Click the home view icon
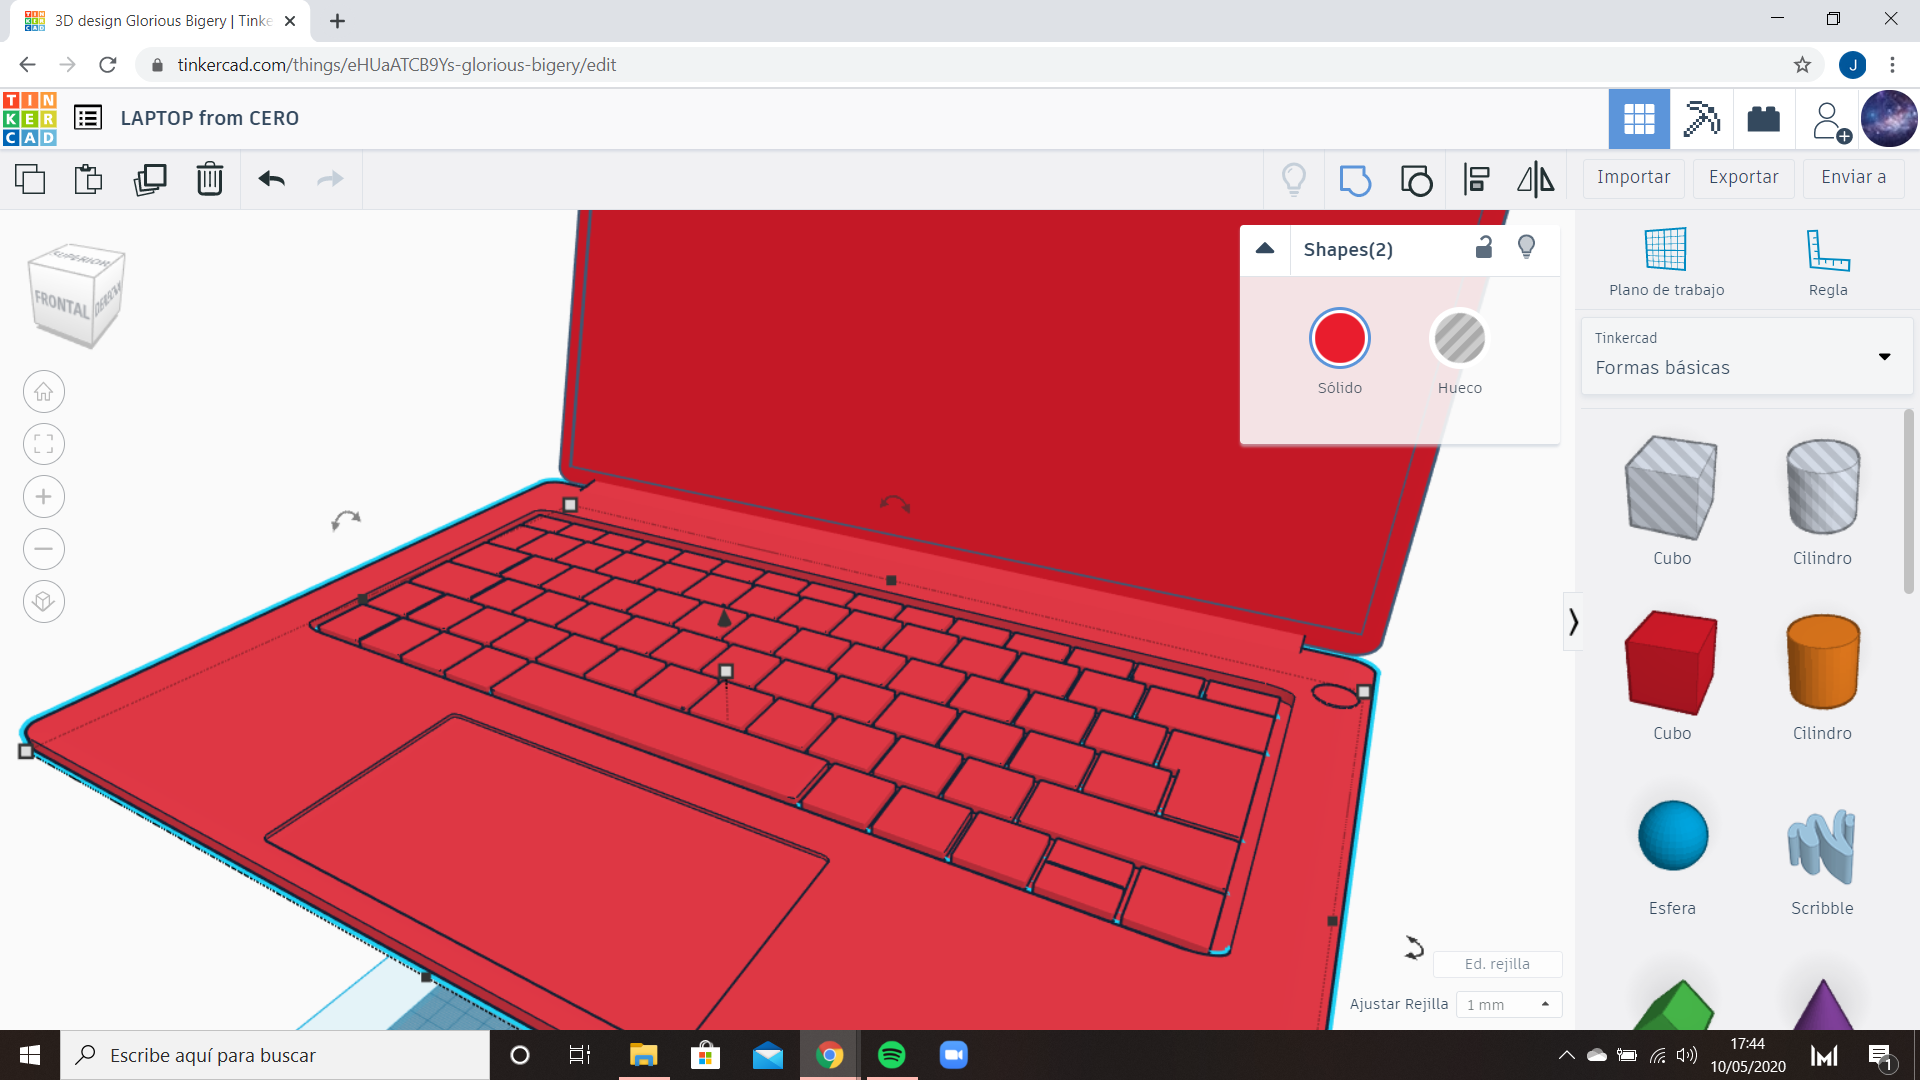 (x=43, y=391)
